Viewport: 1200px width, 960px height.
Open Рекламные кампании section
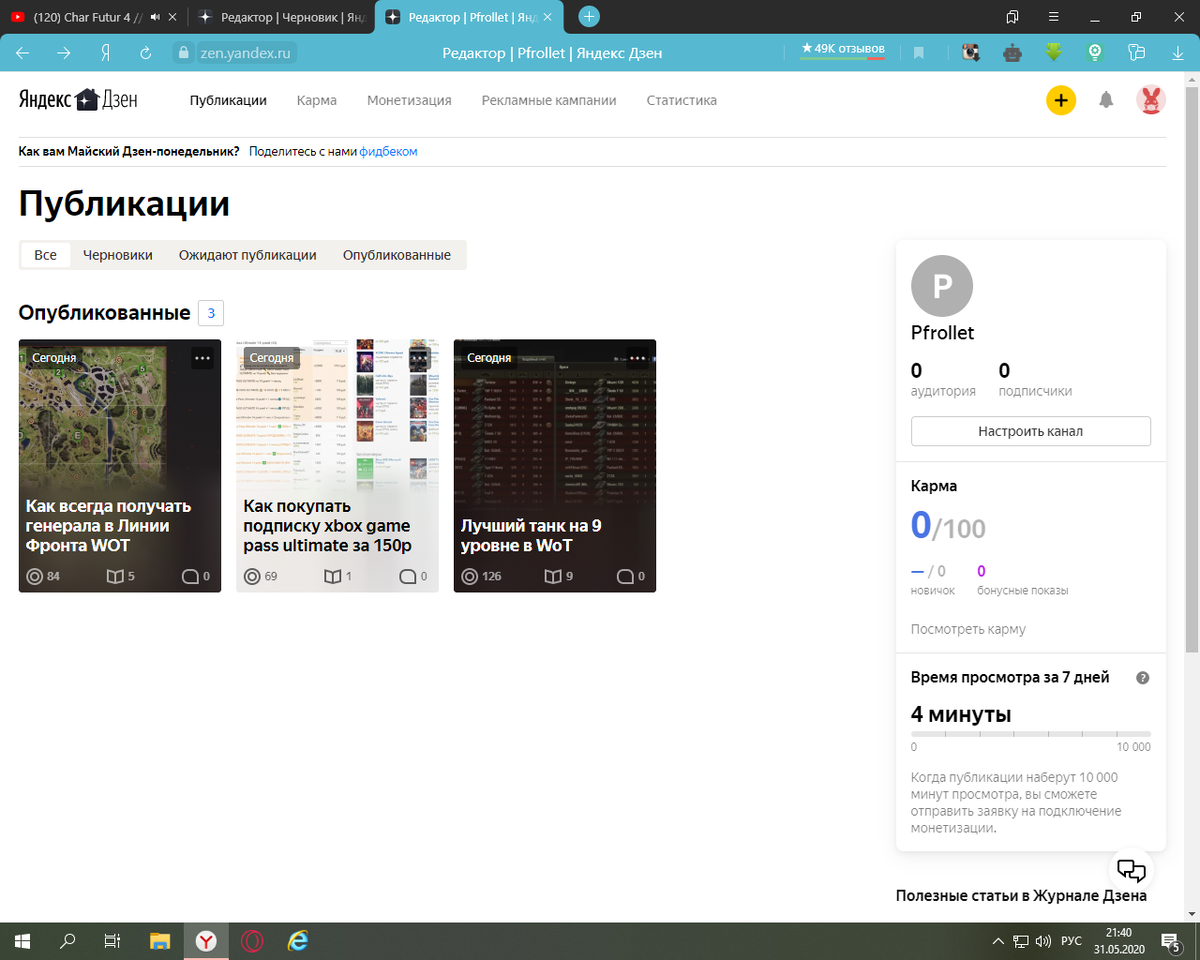(549, 100)
